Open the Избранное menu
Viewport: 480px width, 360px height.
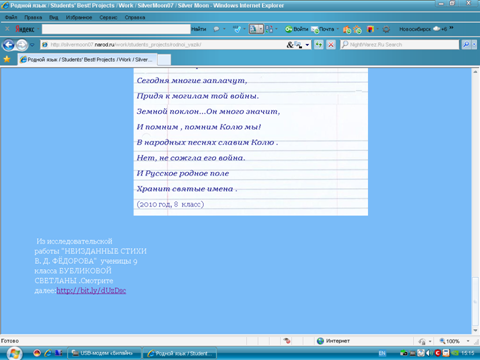pyautogui.click(x=79, y=17)
